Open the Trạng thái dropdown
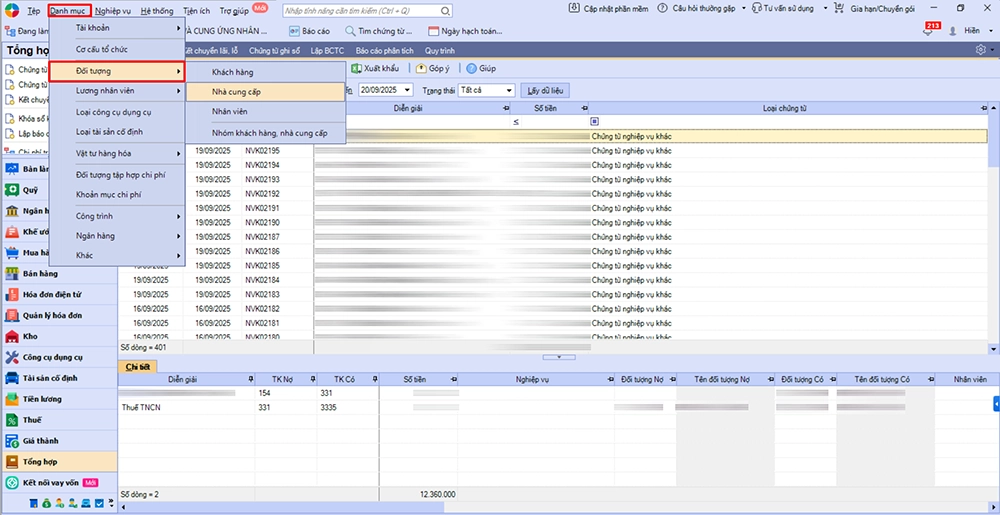Screen dimensions: 1000x515 click(x=508, y=90)
